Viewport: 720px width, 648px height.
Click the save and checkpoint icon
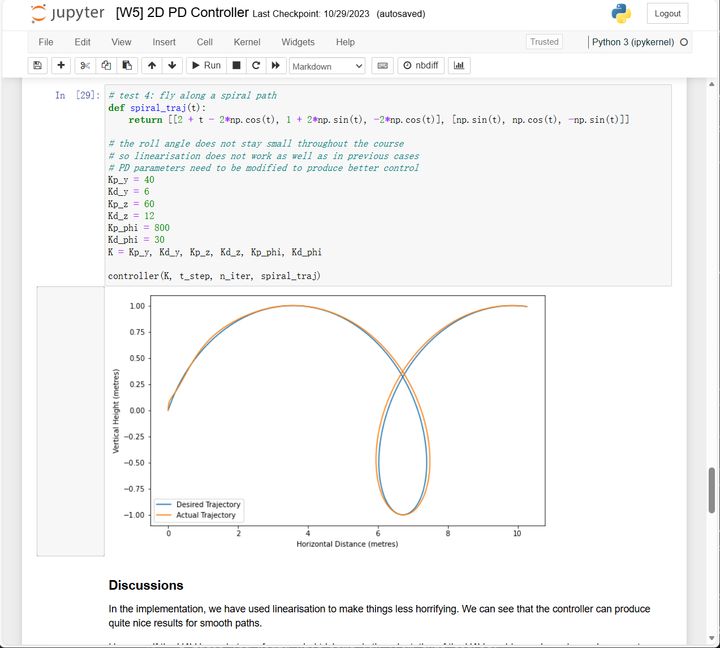click(38, 65)
